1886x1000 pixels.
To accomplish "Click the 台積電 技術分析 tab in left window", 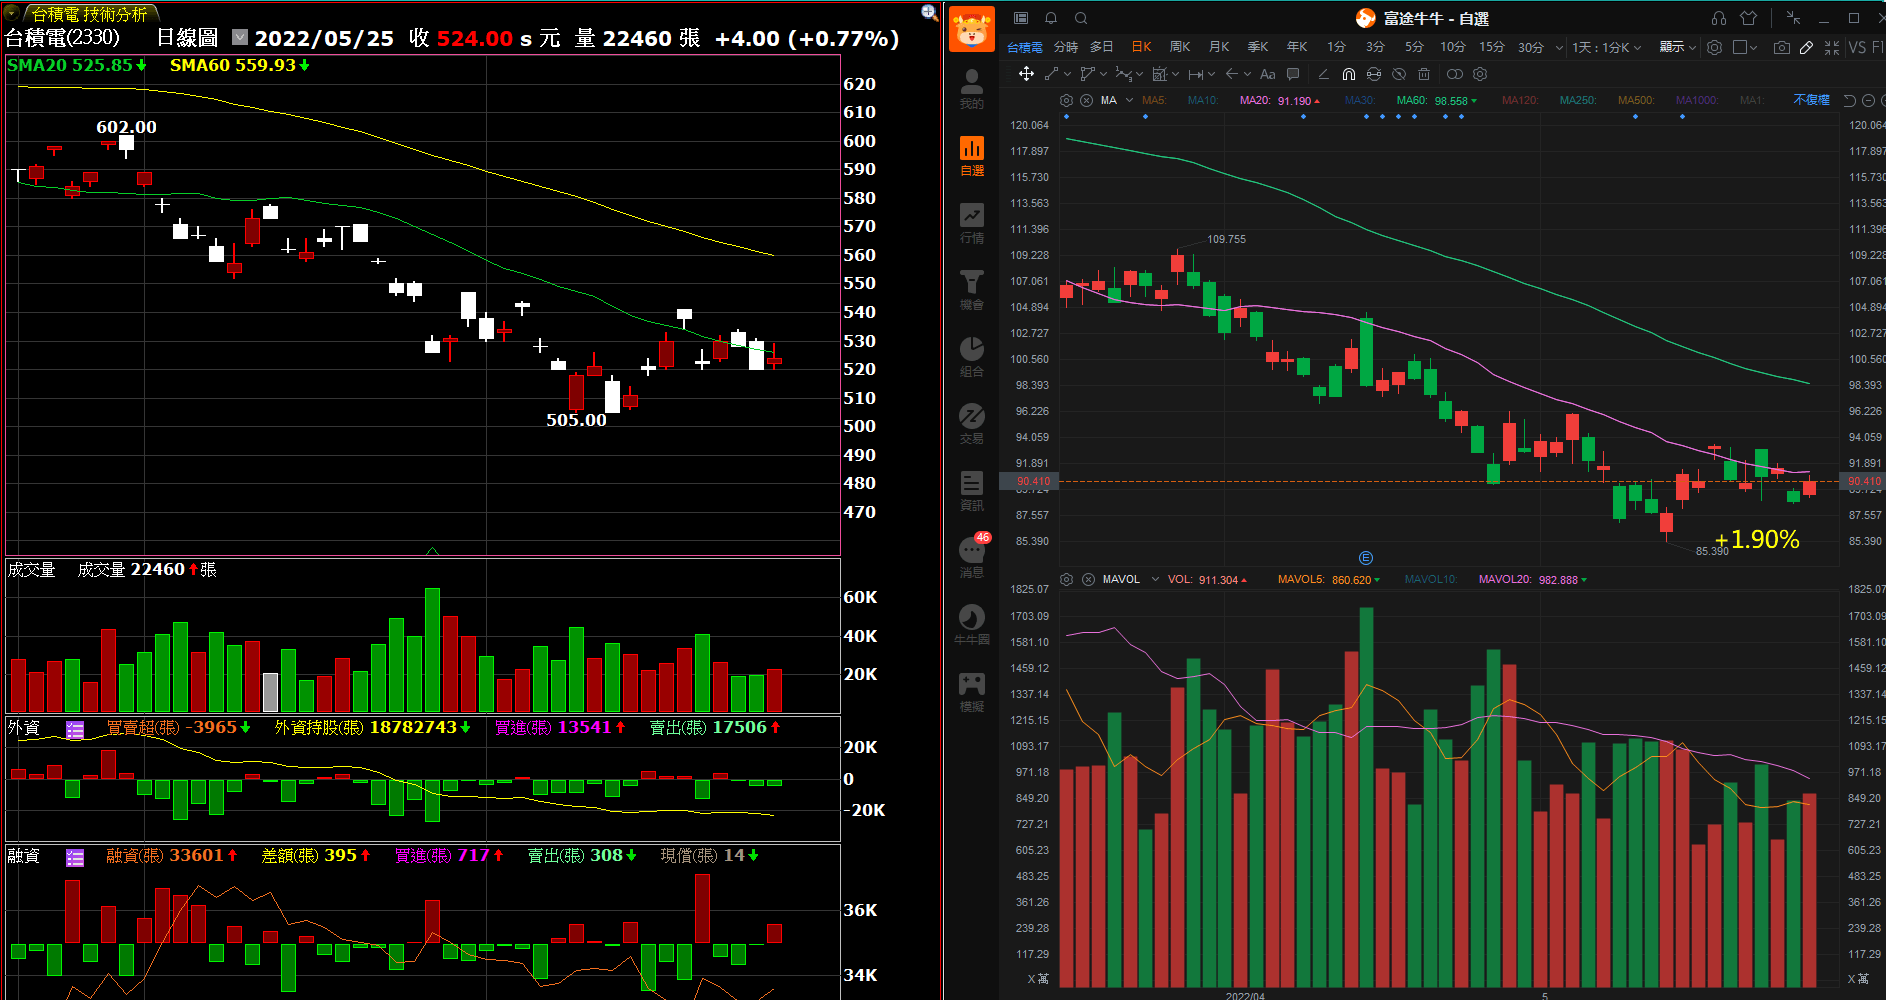I will [x=90, y=14].
